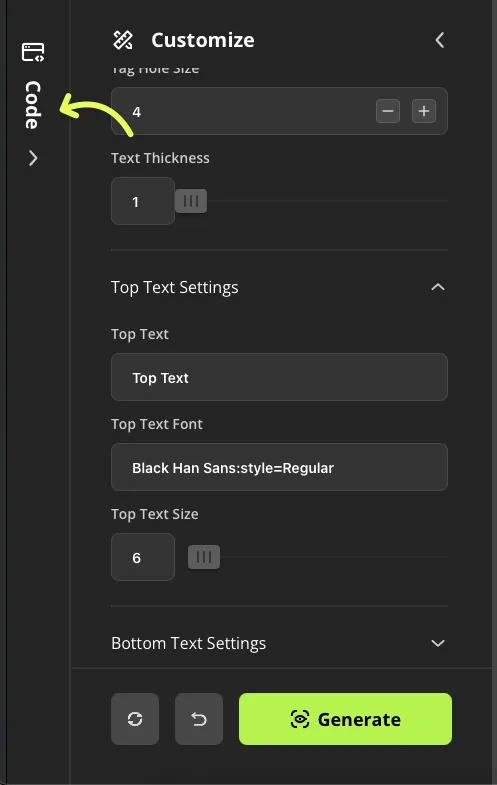Click the Customize panel title

[x=203, y=40]
